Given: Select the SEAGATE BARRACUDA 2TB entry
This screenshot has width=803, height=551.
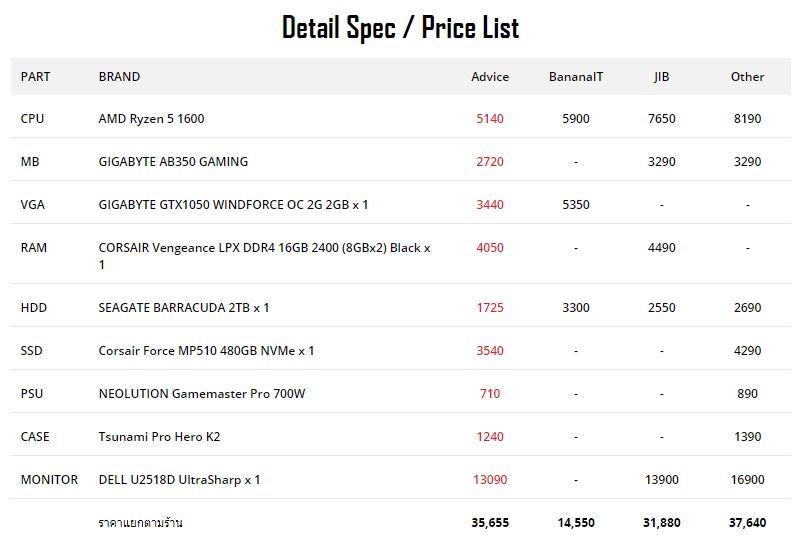Looking at the screenshot, I should pyautogui.click(x=183, y=308).
